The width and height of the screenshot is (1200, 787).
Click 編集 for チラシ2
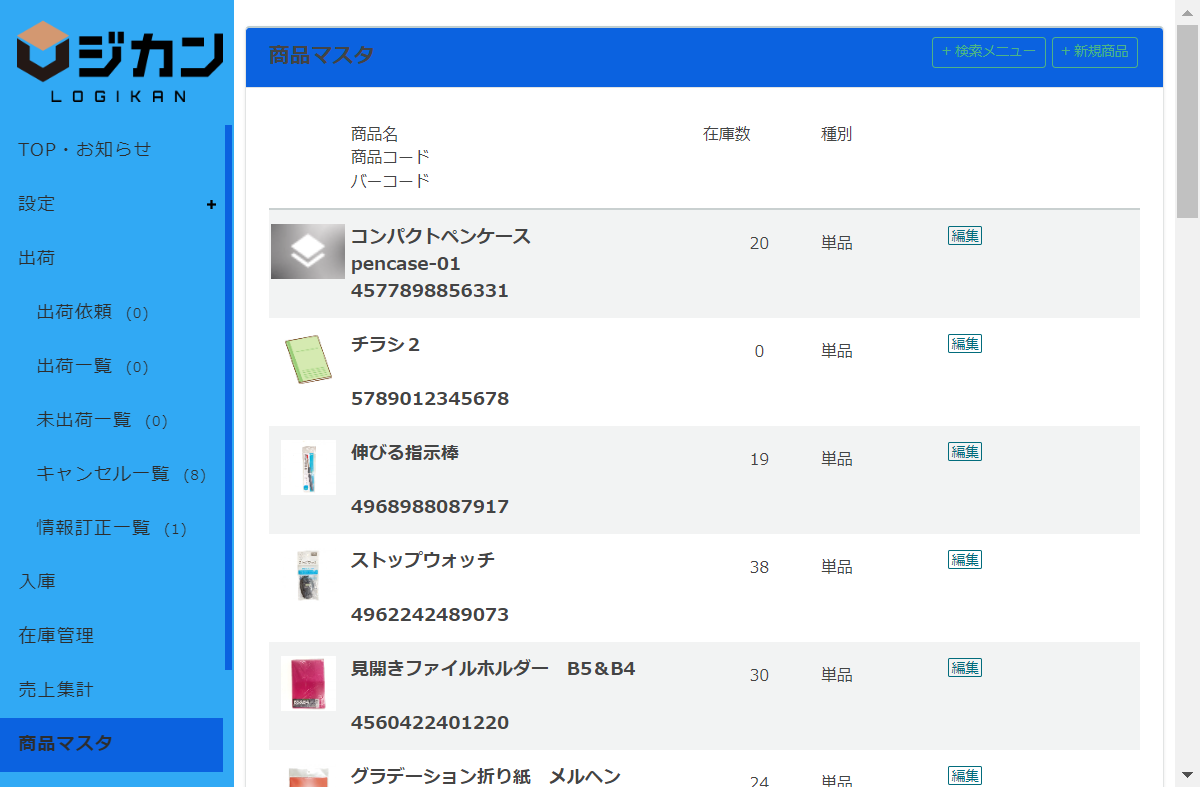click(x=964, y=344)
